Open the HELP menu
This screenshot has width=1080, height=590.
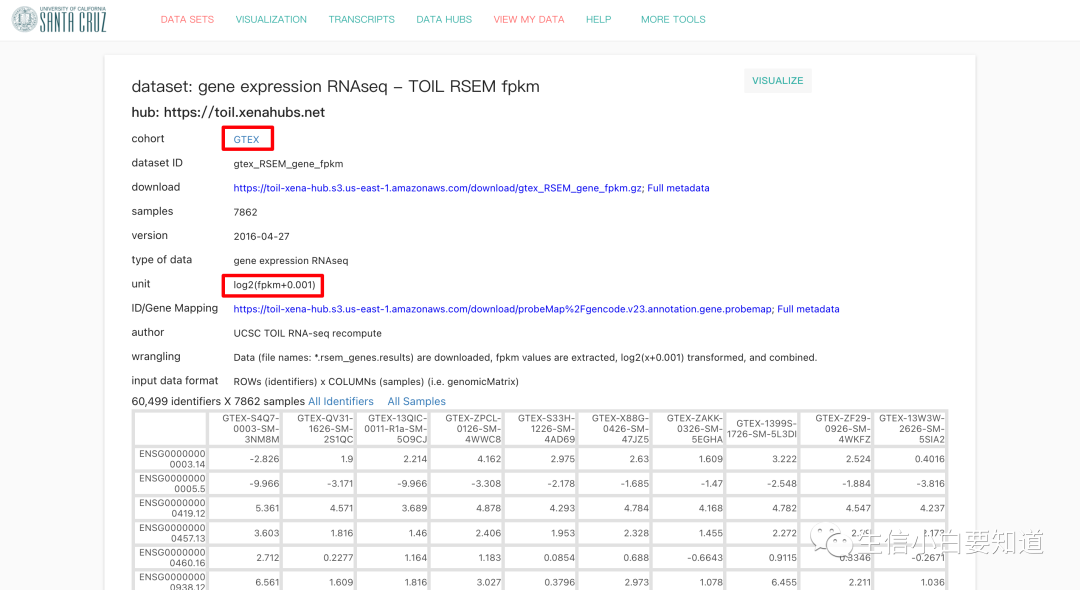599,19
